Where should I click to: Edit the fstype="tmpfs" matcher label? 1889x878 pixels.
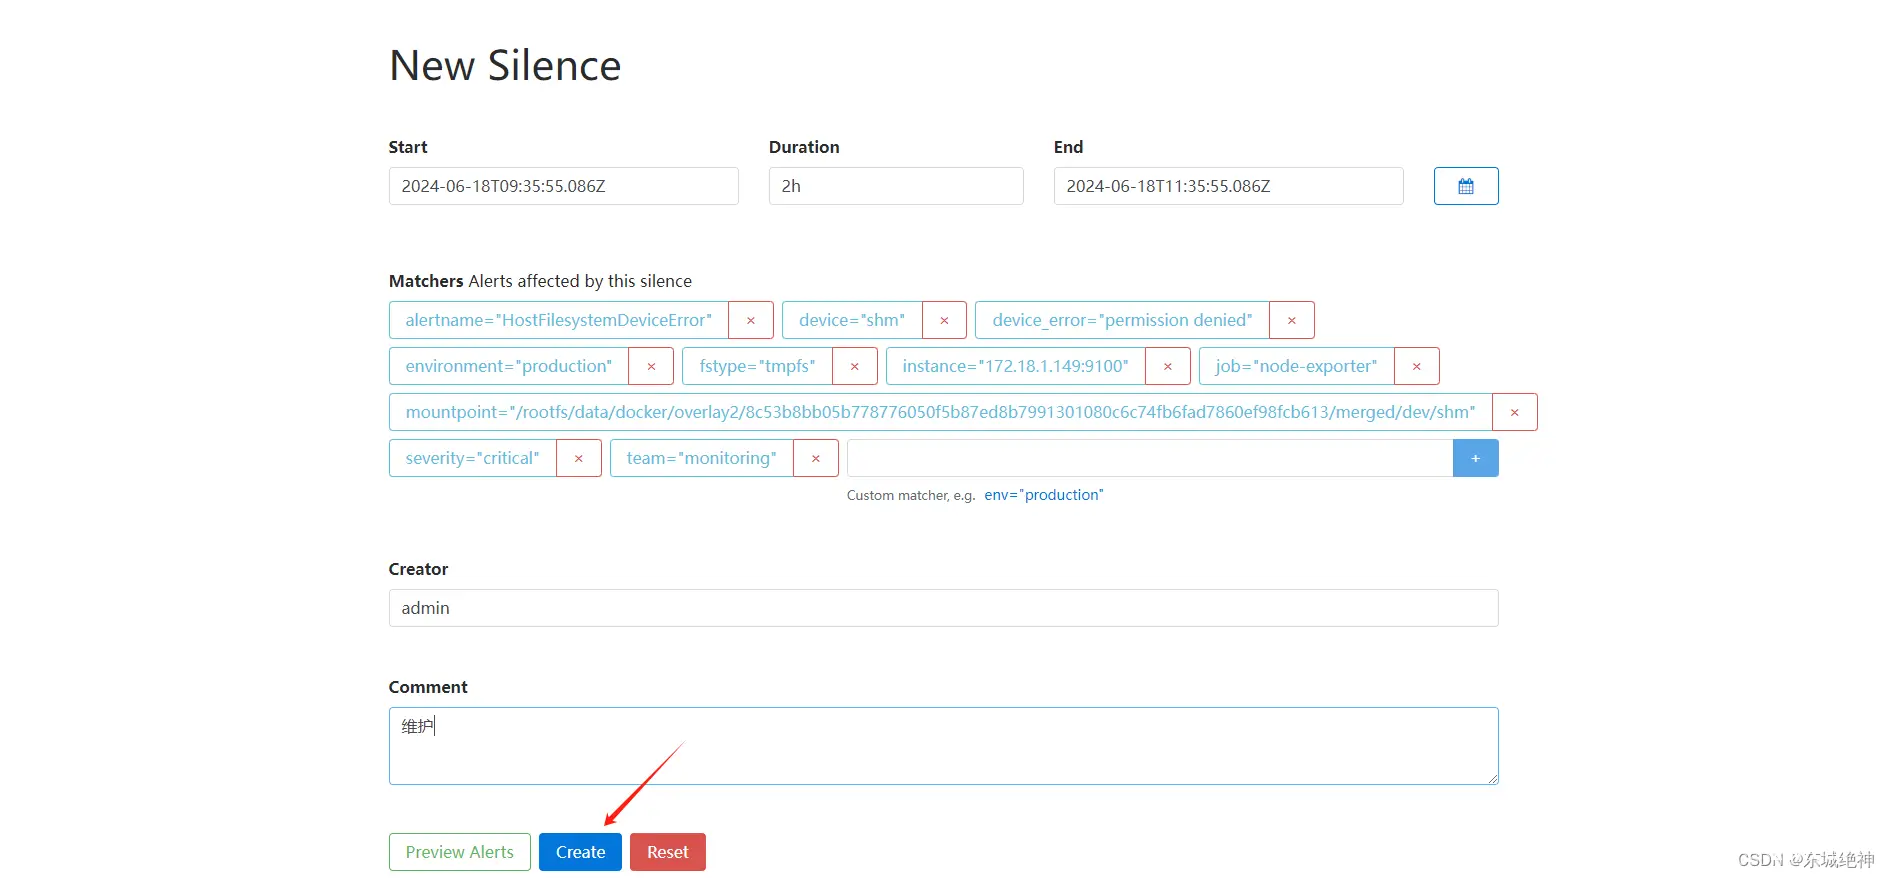click(757, 366)
